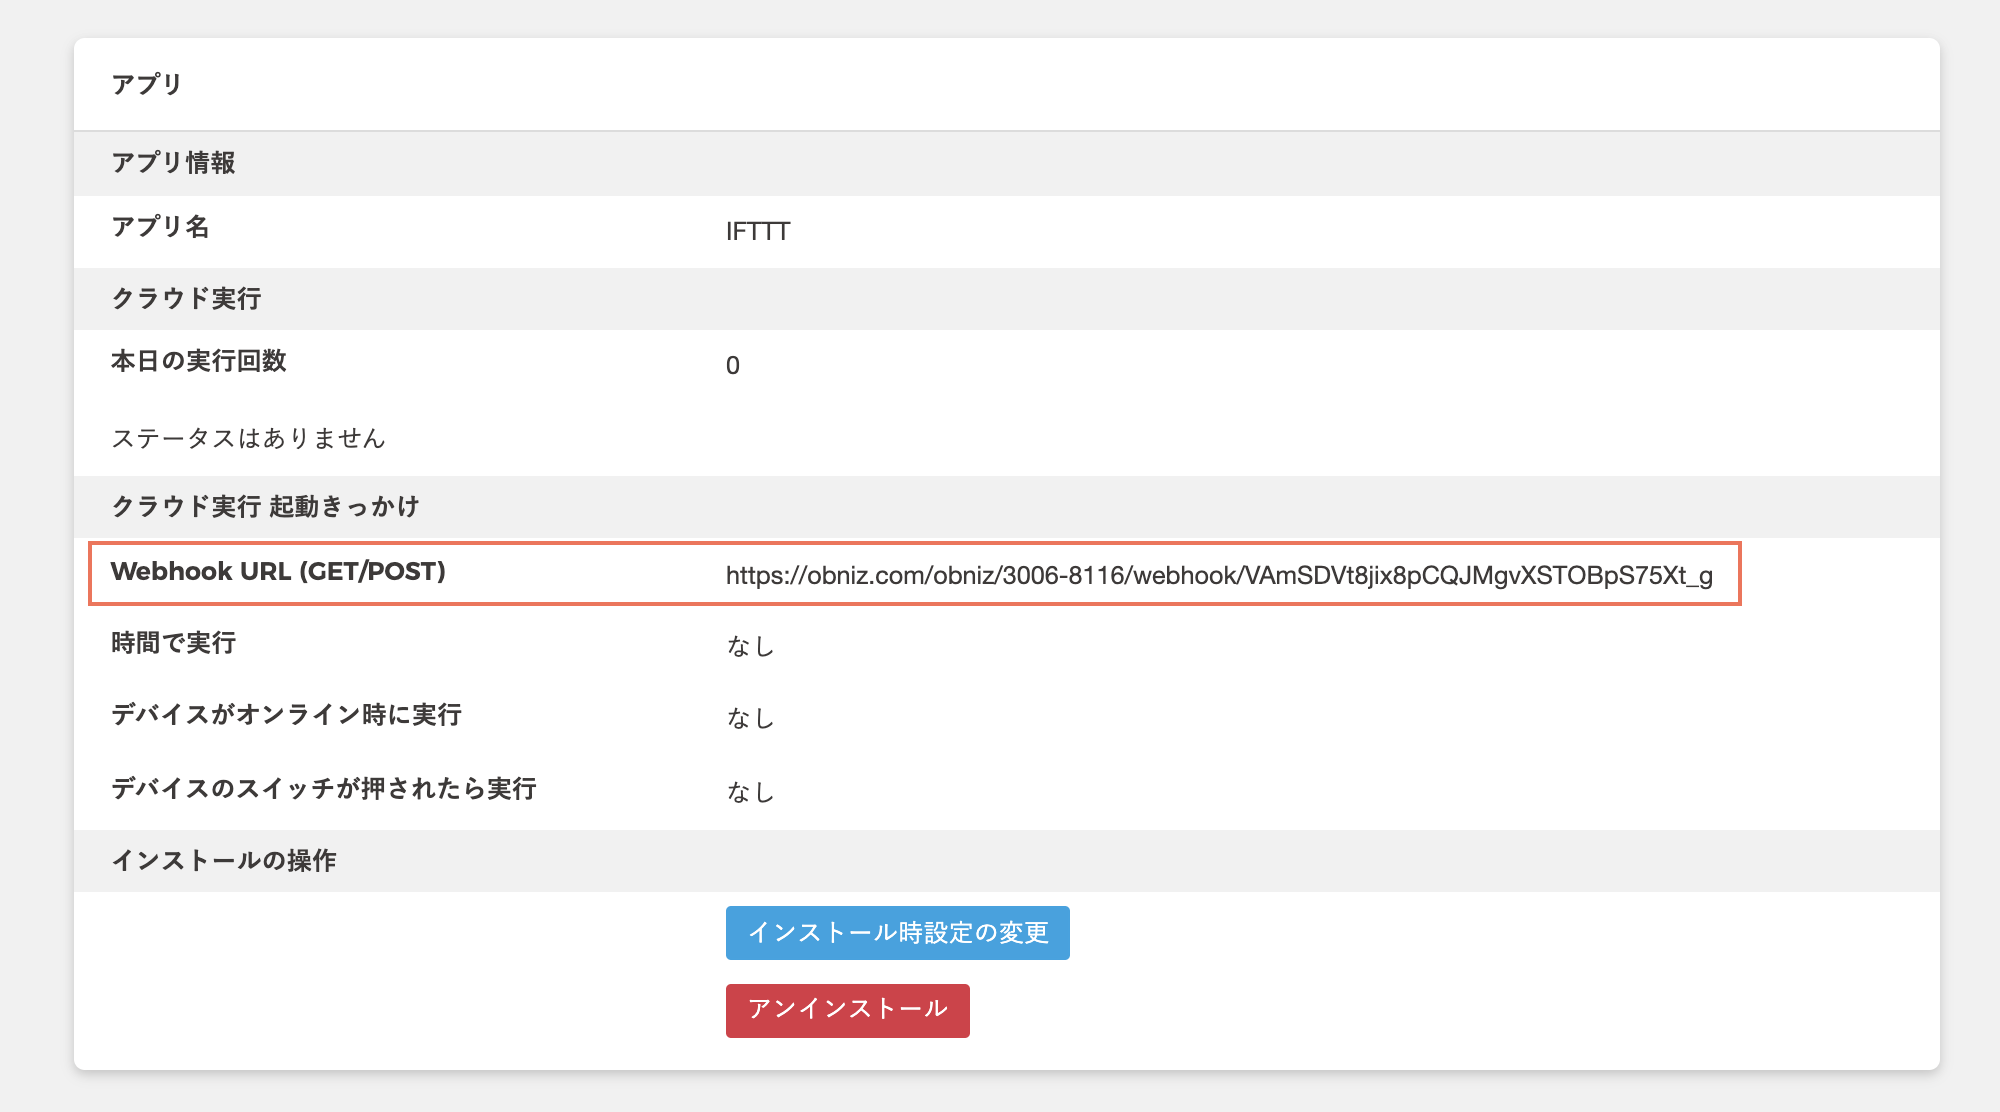2000x1112 pixels.
Task: Click なし value for online execution row
Action: 750,719
